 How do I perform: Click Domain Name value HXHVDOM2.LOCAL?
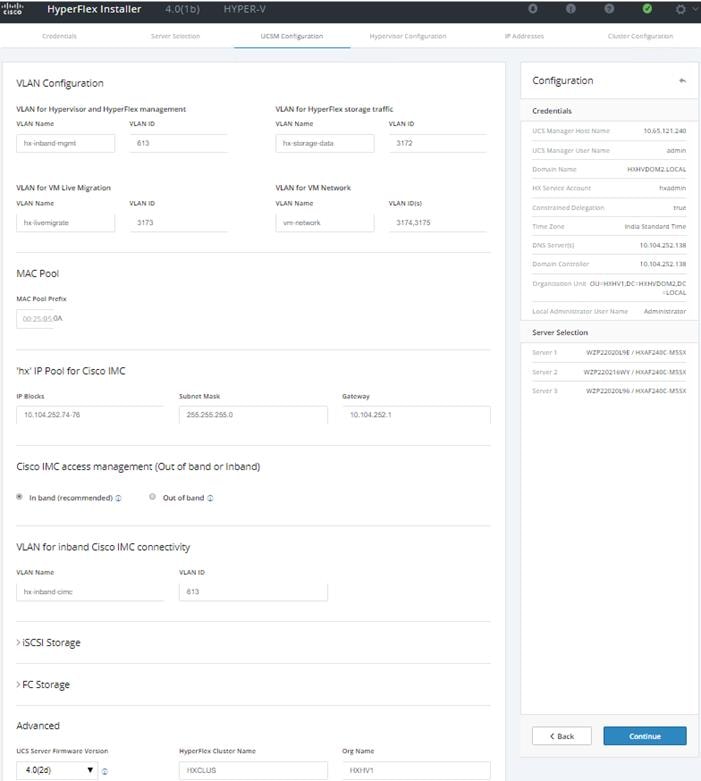click(656, 170)
